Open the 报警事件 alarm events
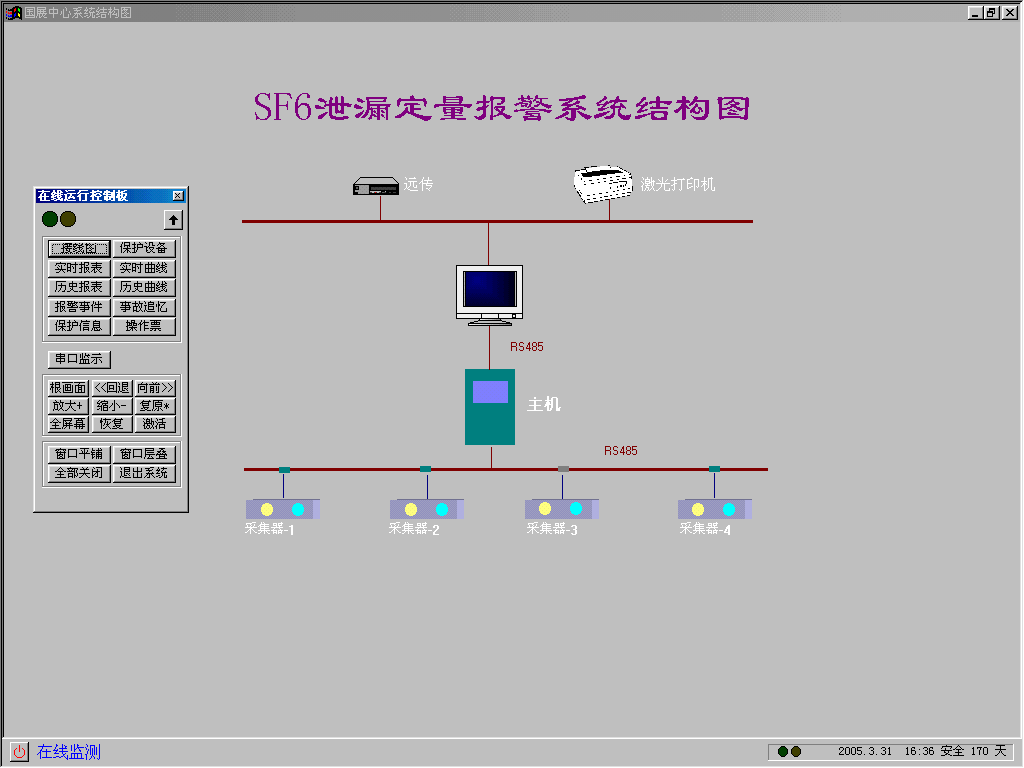This screenshot has height=768, width=1024. coord(79,307)
